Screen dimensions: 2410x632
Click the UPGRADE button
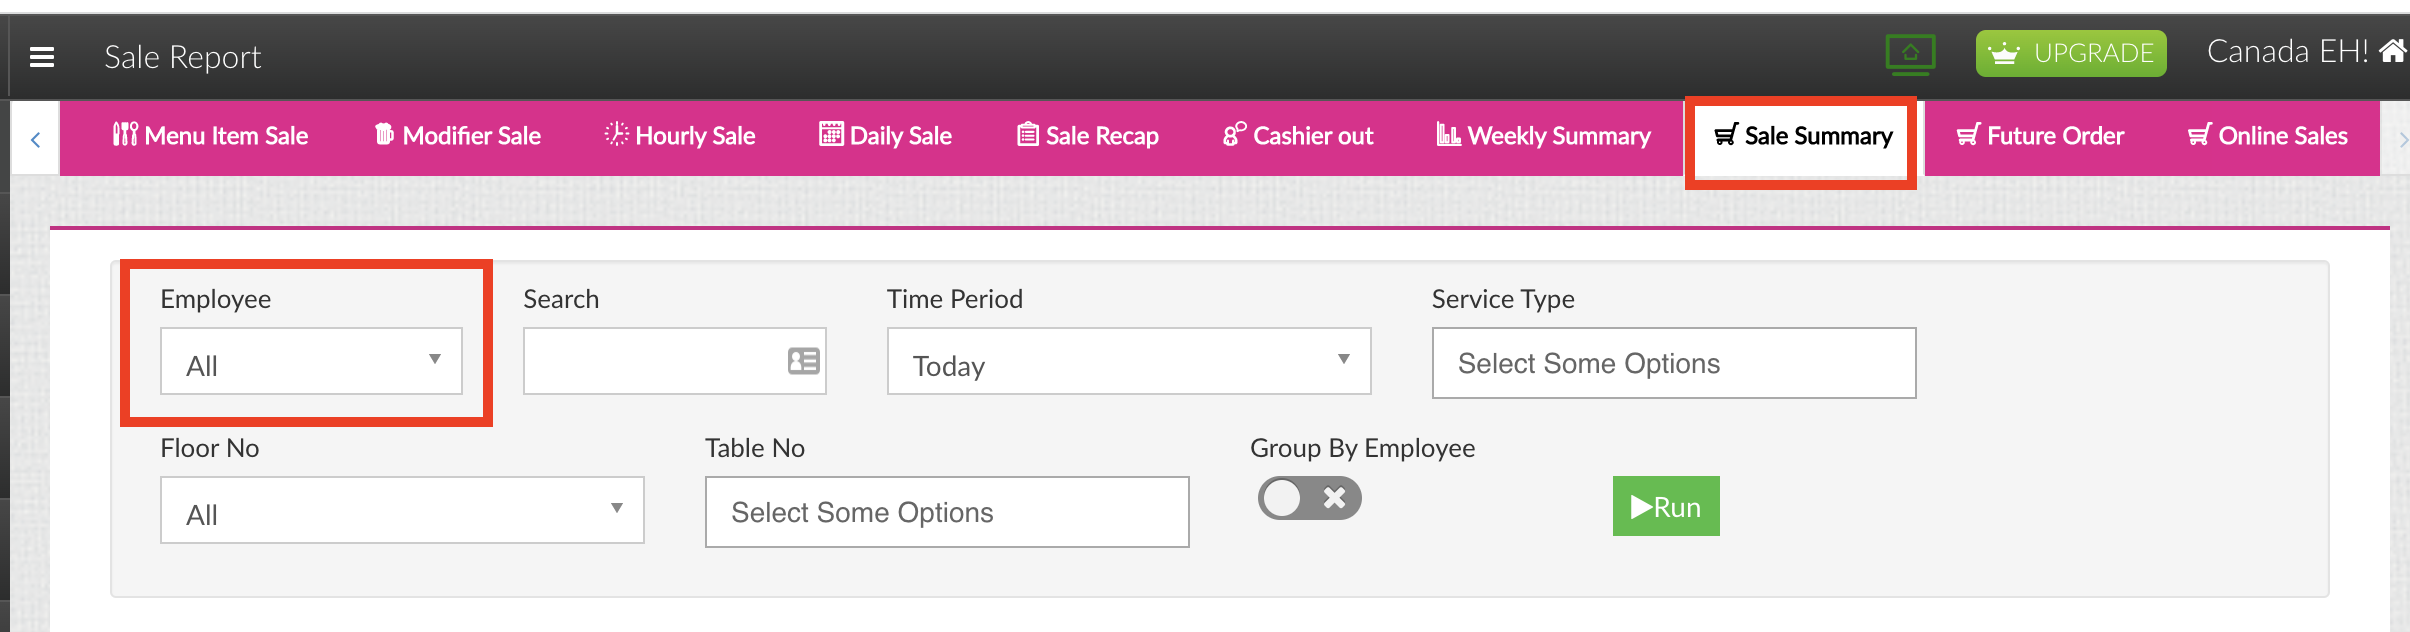(x=2071, y=53)
